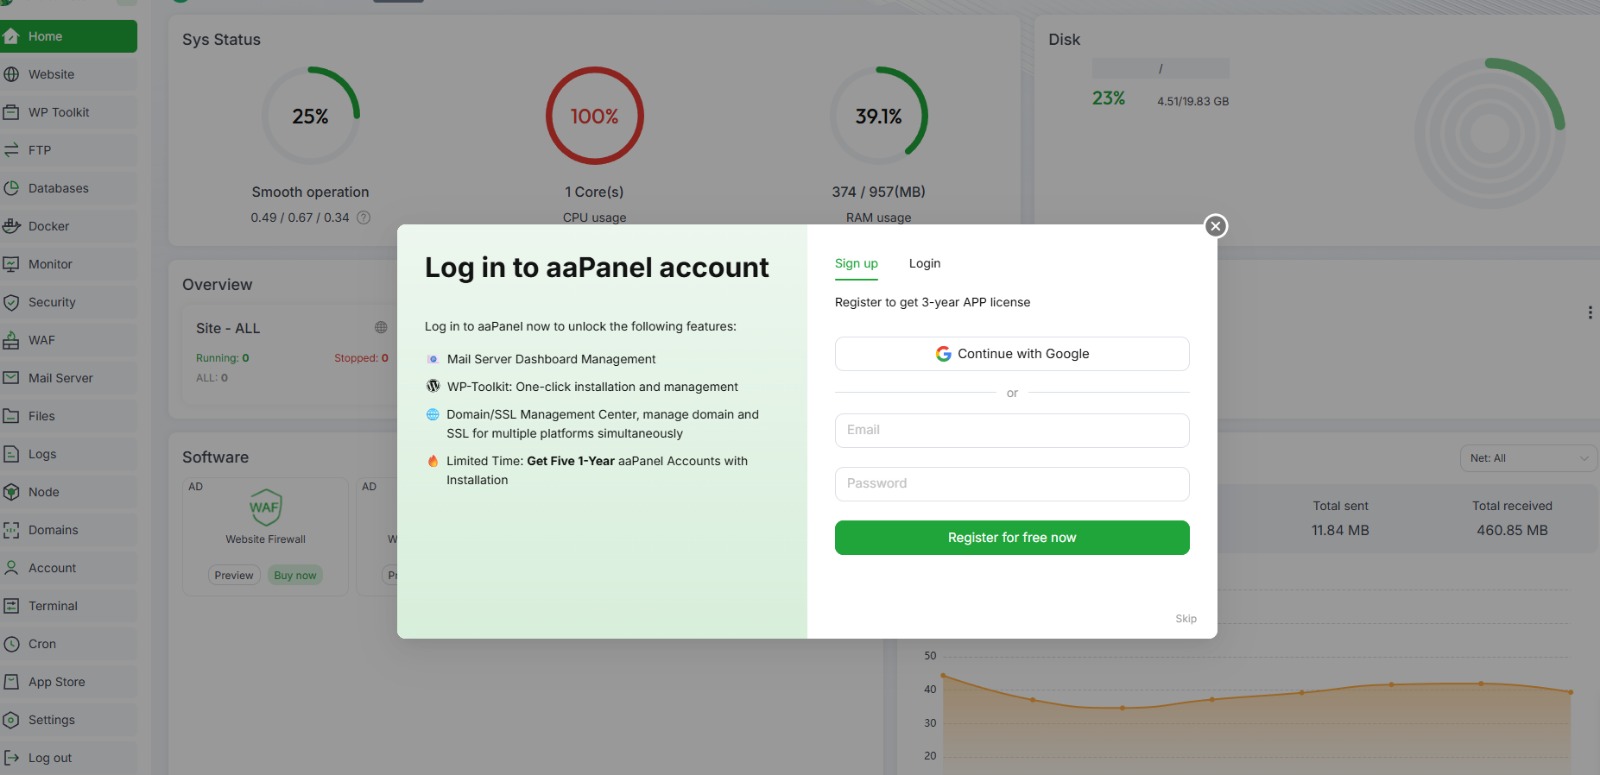Open the Home sidebar icon
Screen dimensions: 1600x775
pos(12,36)
